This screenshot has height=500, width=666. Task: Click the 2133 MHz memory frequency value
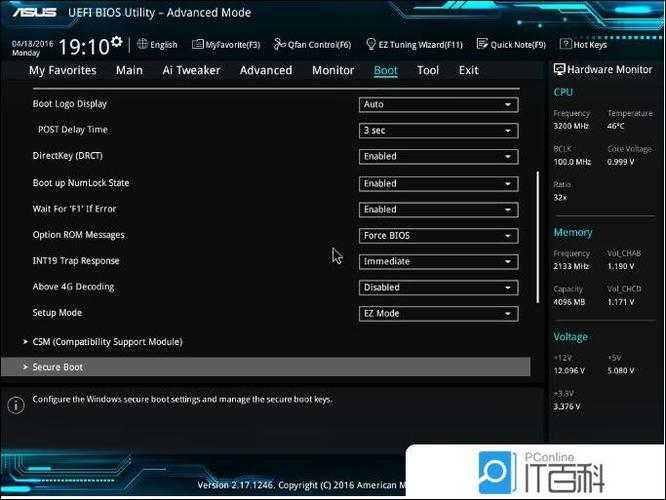click(x=571, y=266)
